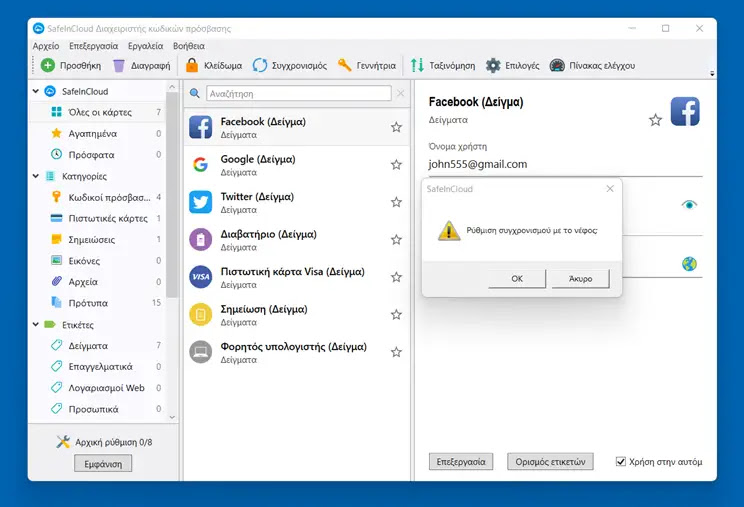Select Αρχεία category
The height and width of the screenshot is (507, 744).
coord(97,282)
